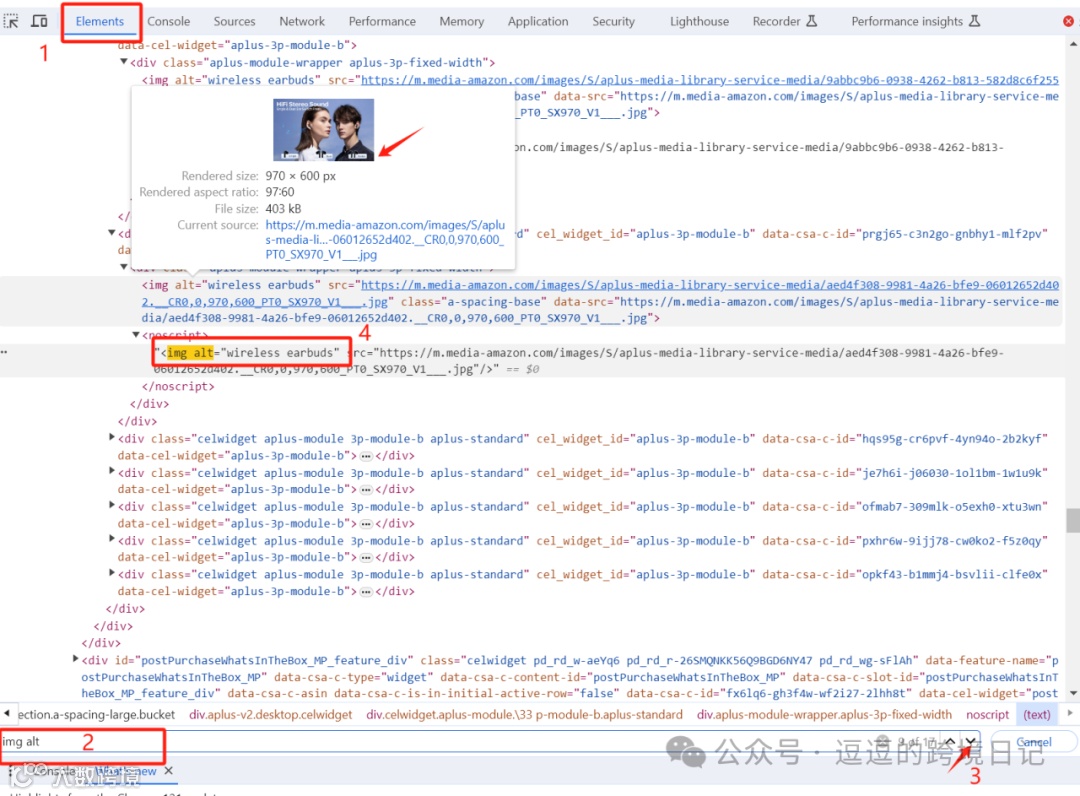Click the Performance insights flask icon

point(975,21)
